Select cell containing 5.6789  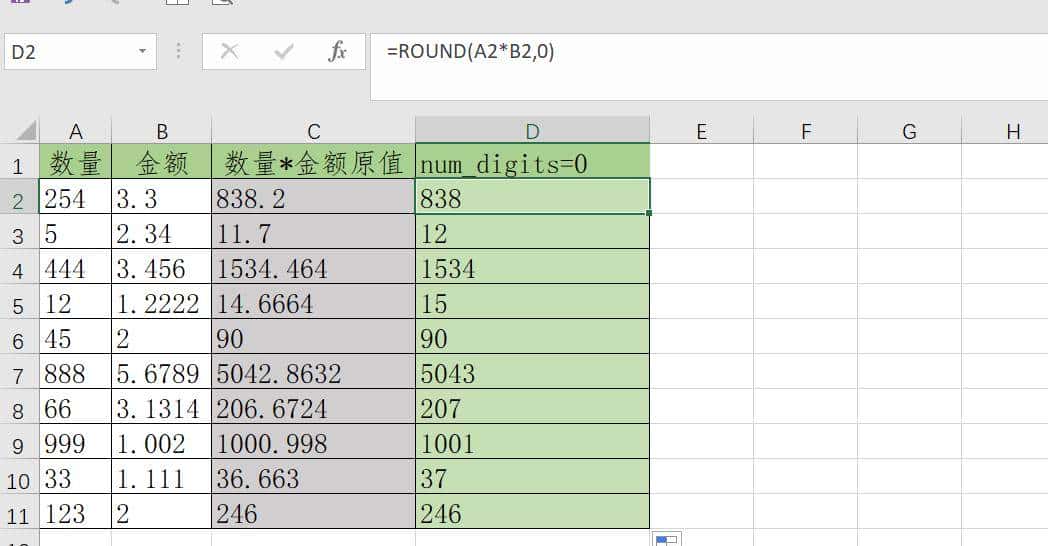162,372
